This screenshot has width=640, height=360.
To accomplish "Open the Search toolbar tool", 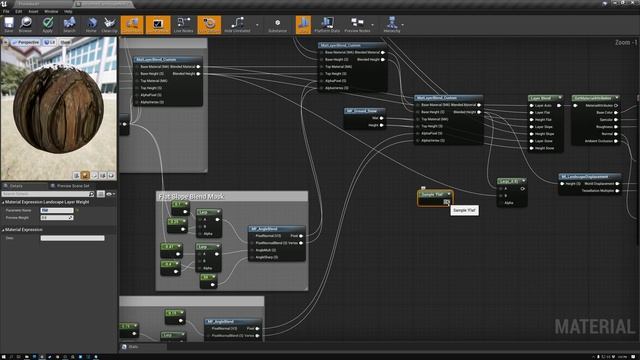I will (x=69, y=24).
